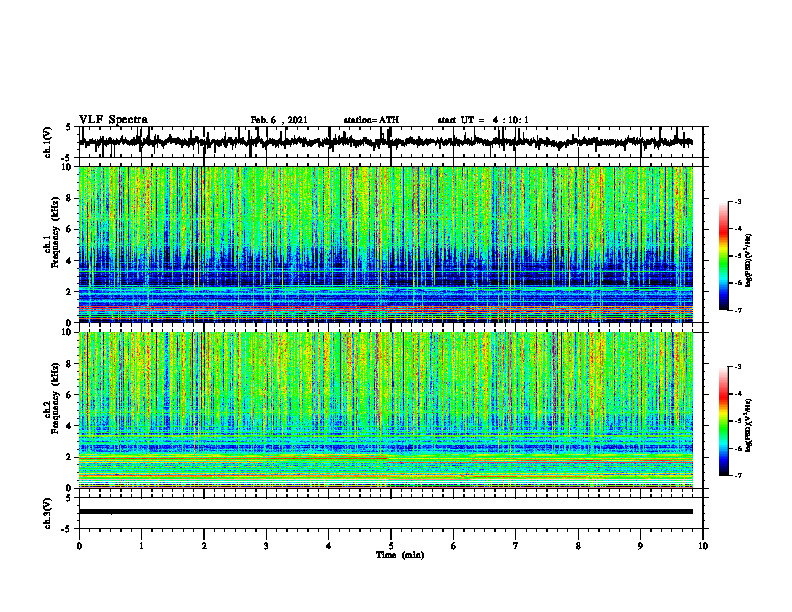
Task: Click the "6" kHz tick on ch.1 spectrogram
Action: (x=69, y=230)
